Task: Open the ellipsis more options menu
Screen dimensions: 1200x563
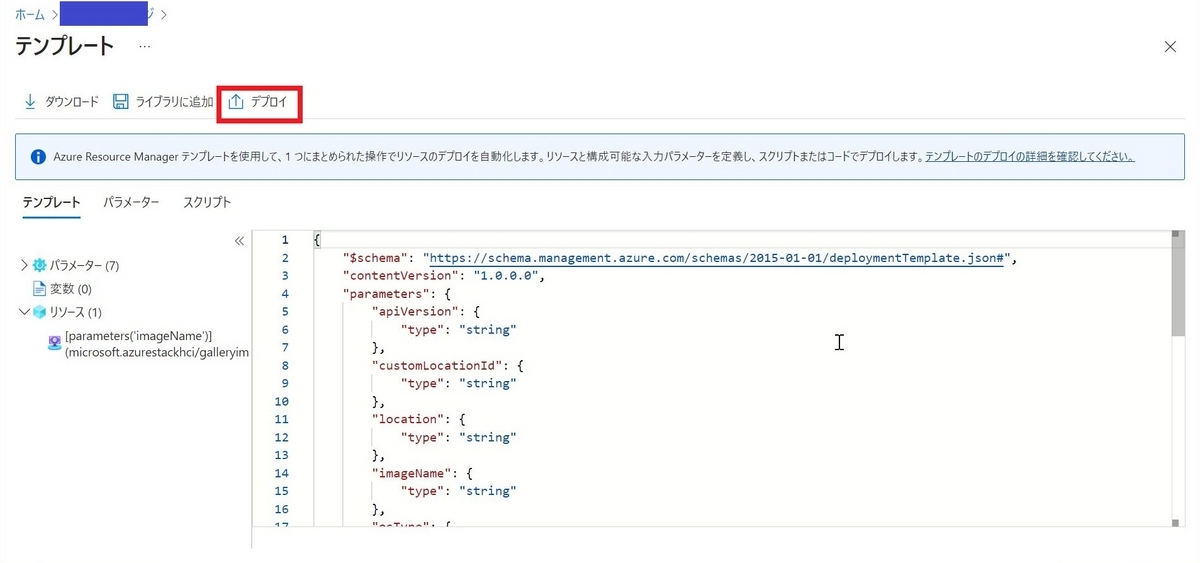Action: 145,46
